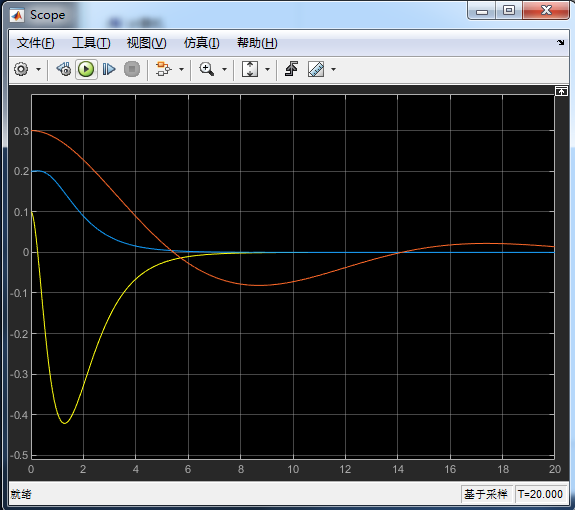The width and height of the screenshot is (575, 510).
Task: Expand the axes scaling options arrow
Action: [267, 69]
